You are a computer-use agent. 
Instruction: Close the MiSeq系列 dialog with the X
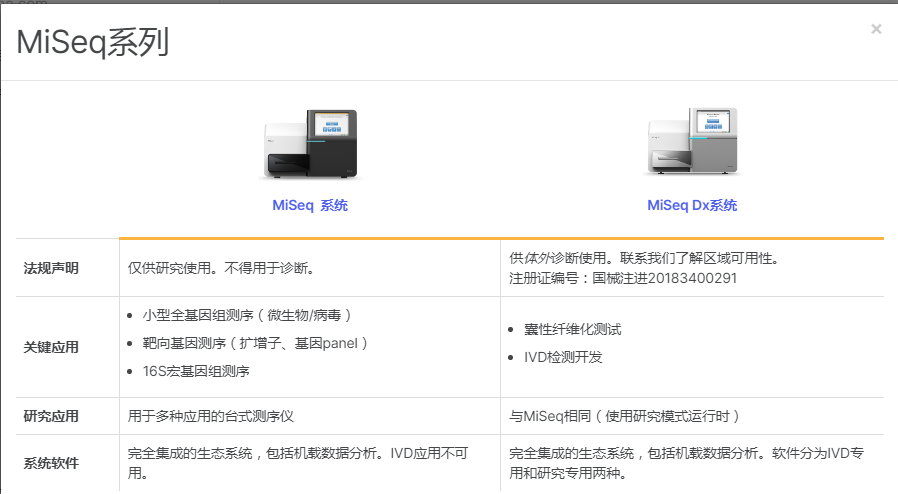coord(876,29)
